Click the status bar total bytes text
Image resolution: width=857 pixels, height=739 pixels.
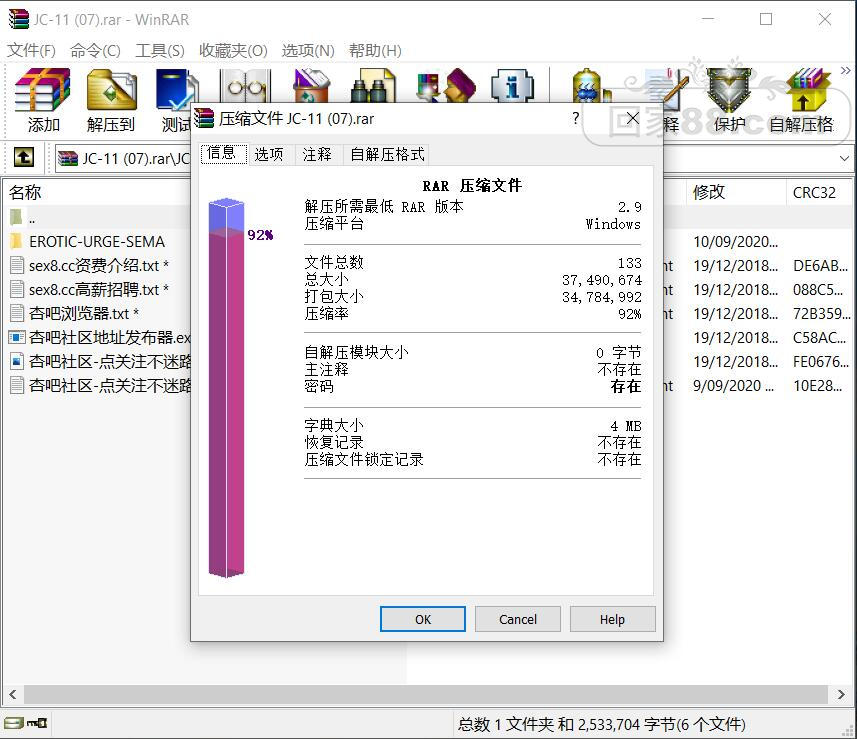(601, 724)
